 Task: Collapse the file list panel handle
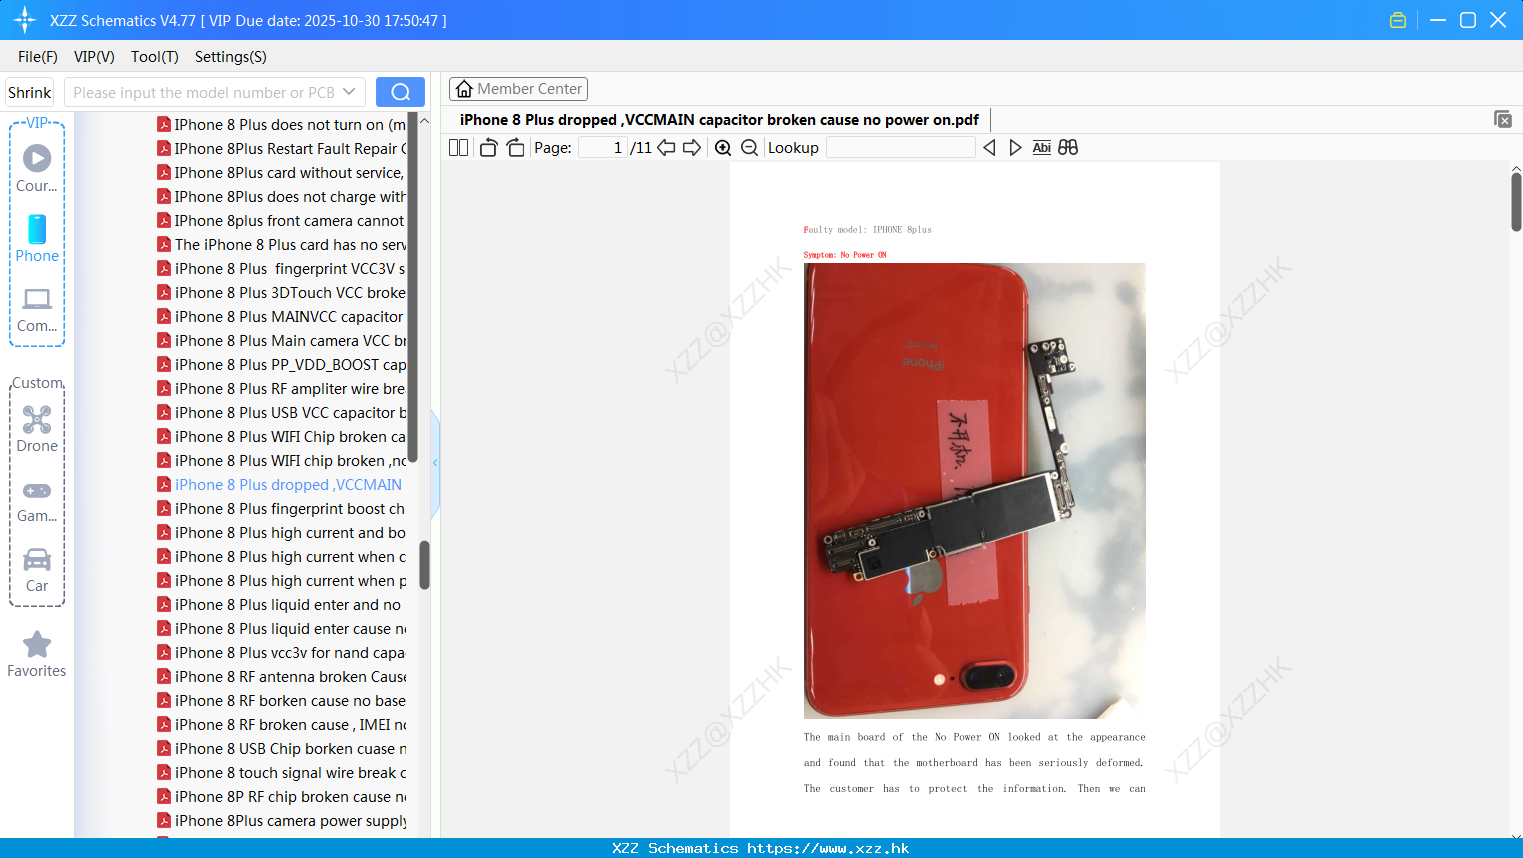pyautogui.click(x=435, y=463)
